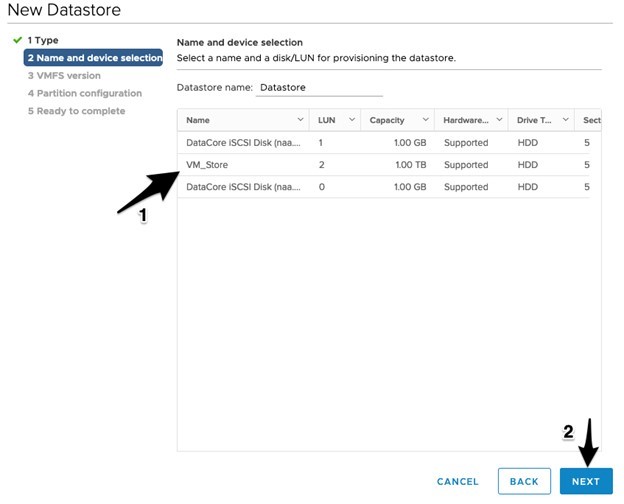This screenshot has height=504, width=624.
Task: Select step 5 Ready to complete
Action: click(x=76, y=111)
